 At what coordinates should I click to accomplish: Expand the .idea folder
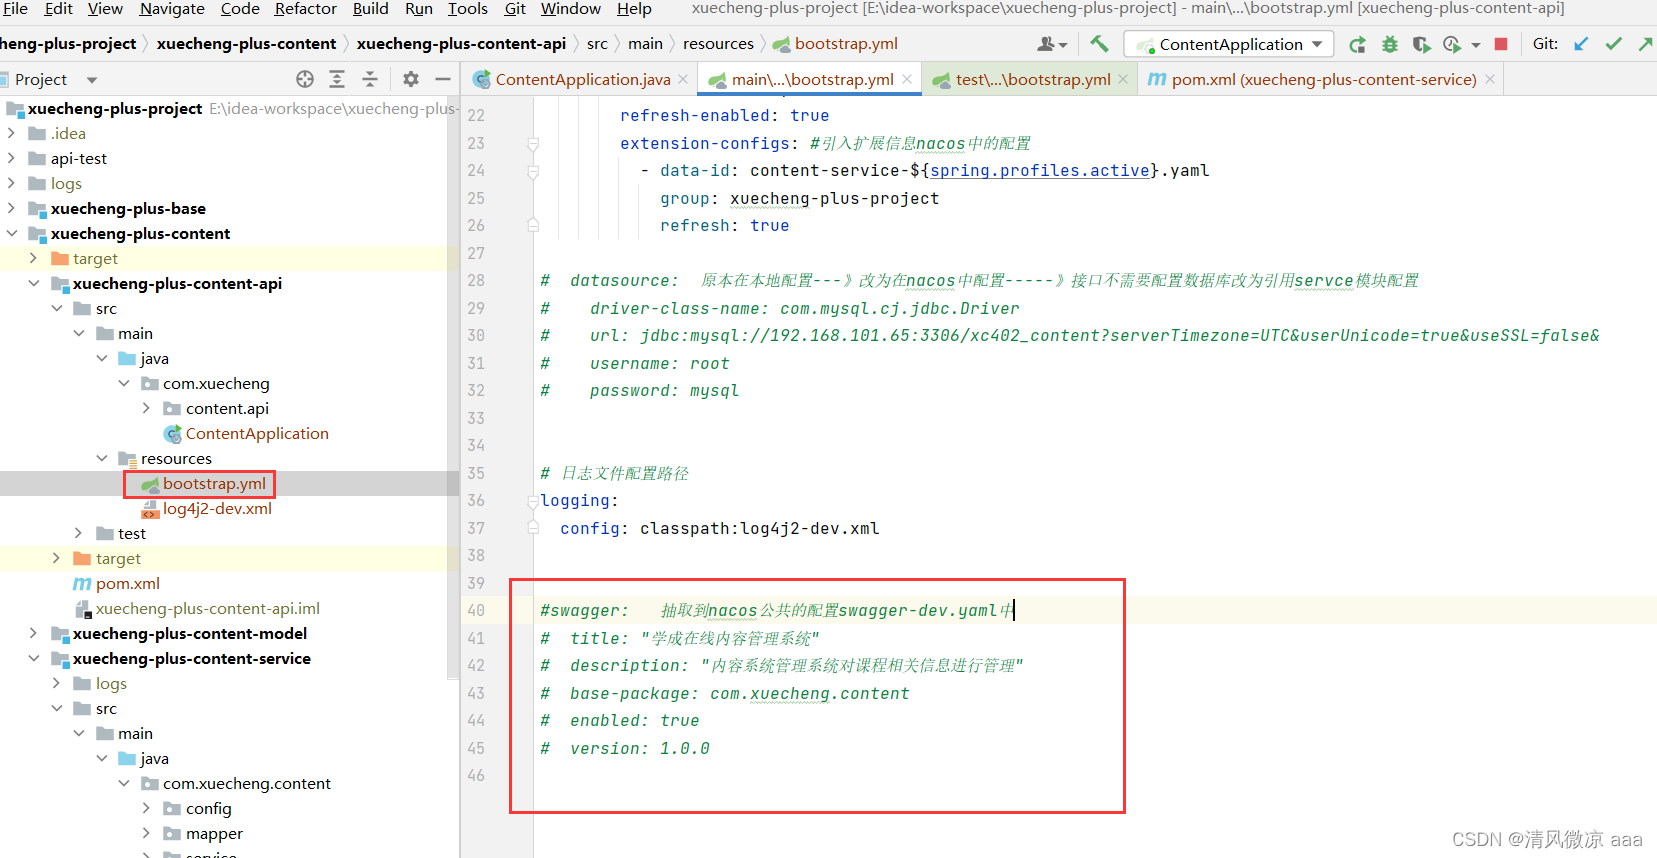pyautogui.click(x=11, y=133)
